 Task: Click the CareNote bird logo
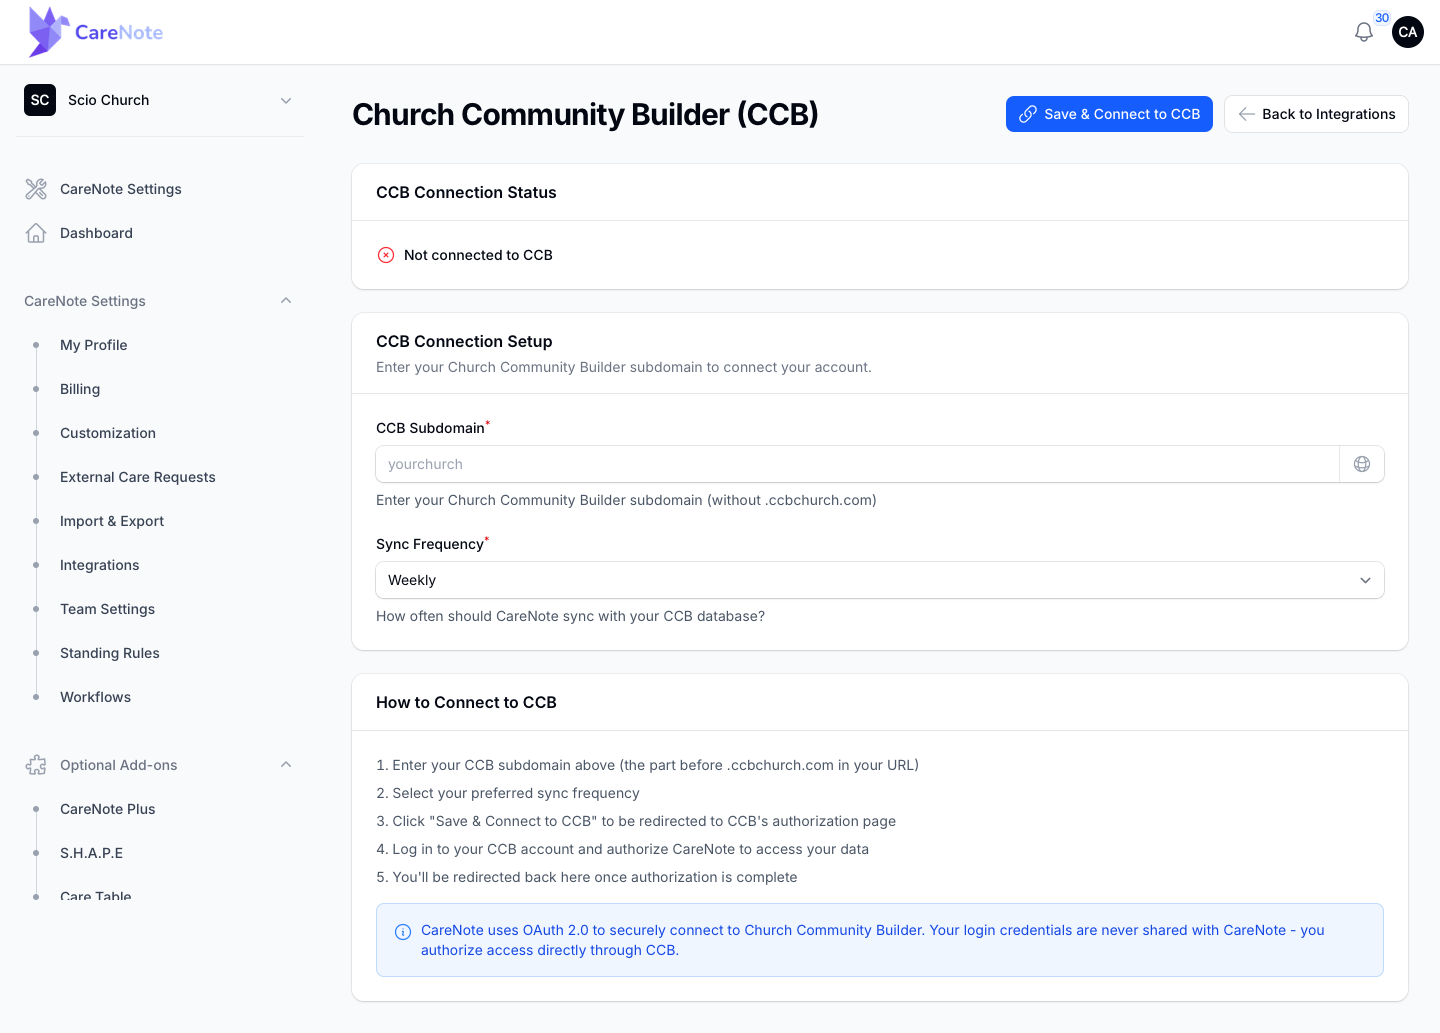48,31
